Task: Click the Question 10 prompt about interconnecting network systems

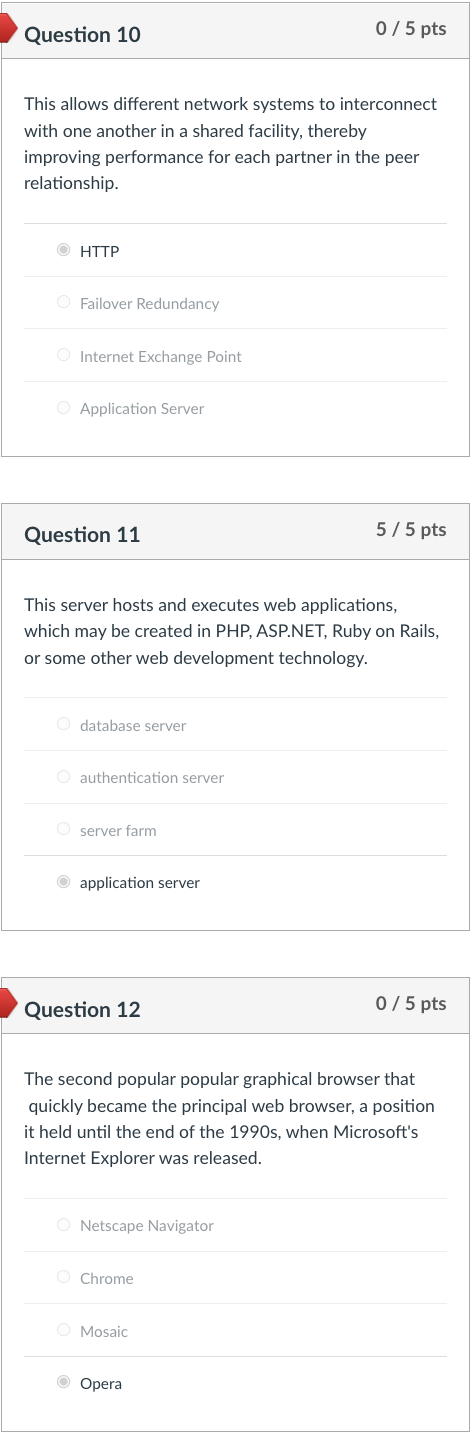Action: point(231,144)
